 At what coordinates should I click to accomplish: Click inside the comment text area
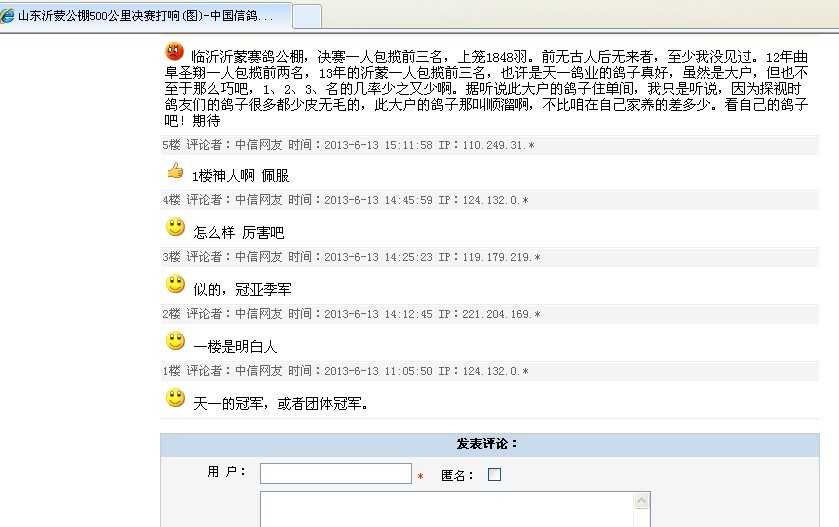click(x=447, y=509)
